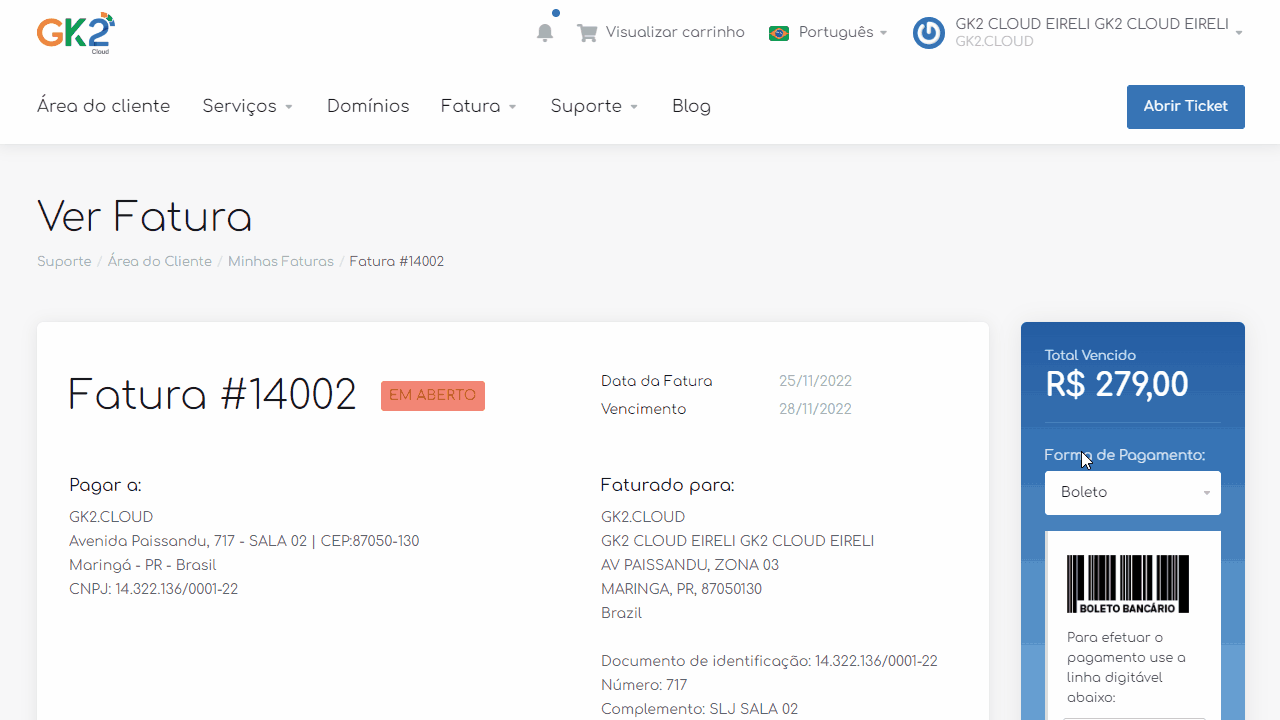Expand the Serviços menu
Image resolution: width=1280 pixels, height=720 pixels.
(x=248, y=106)
